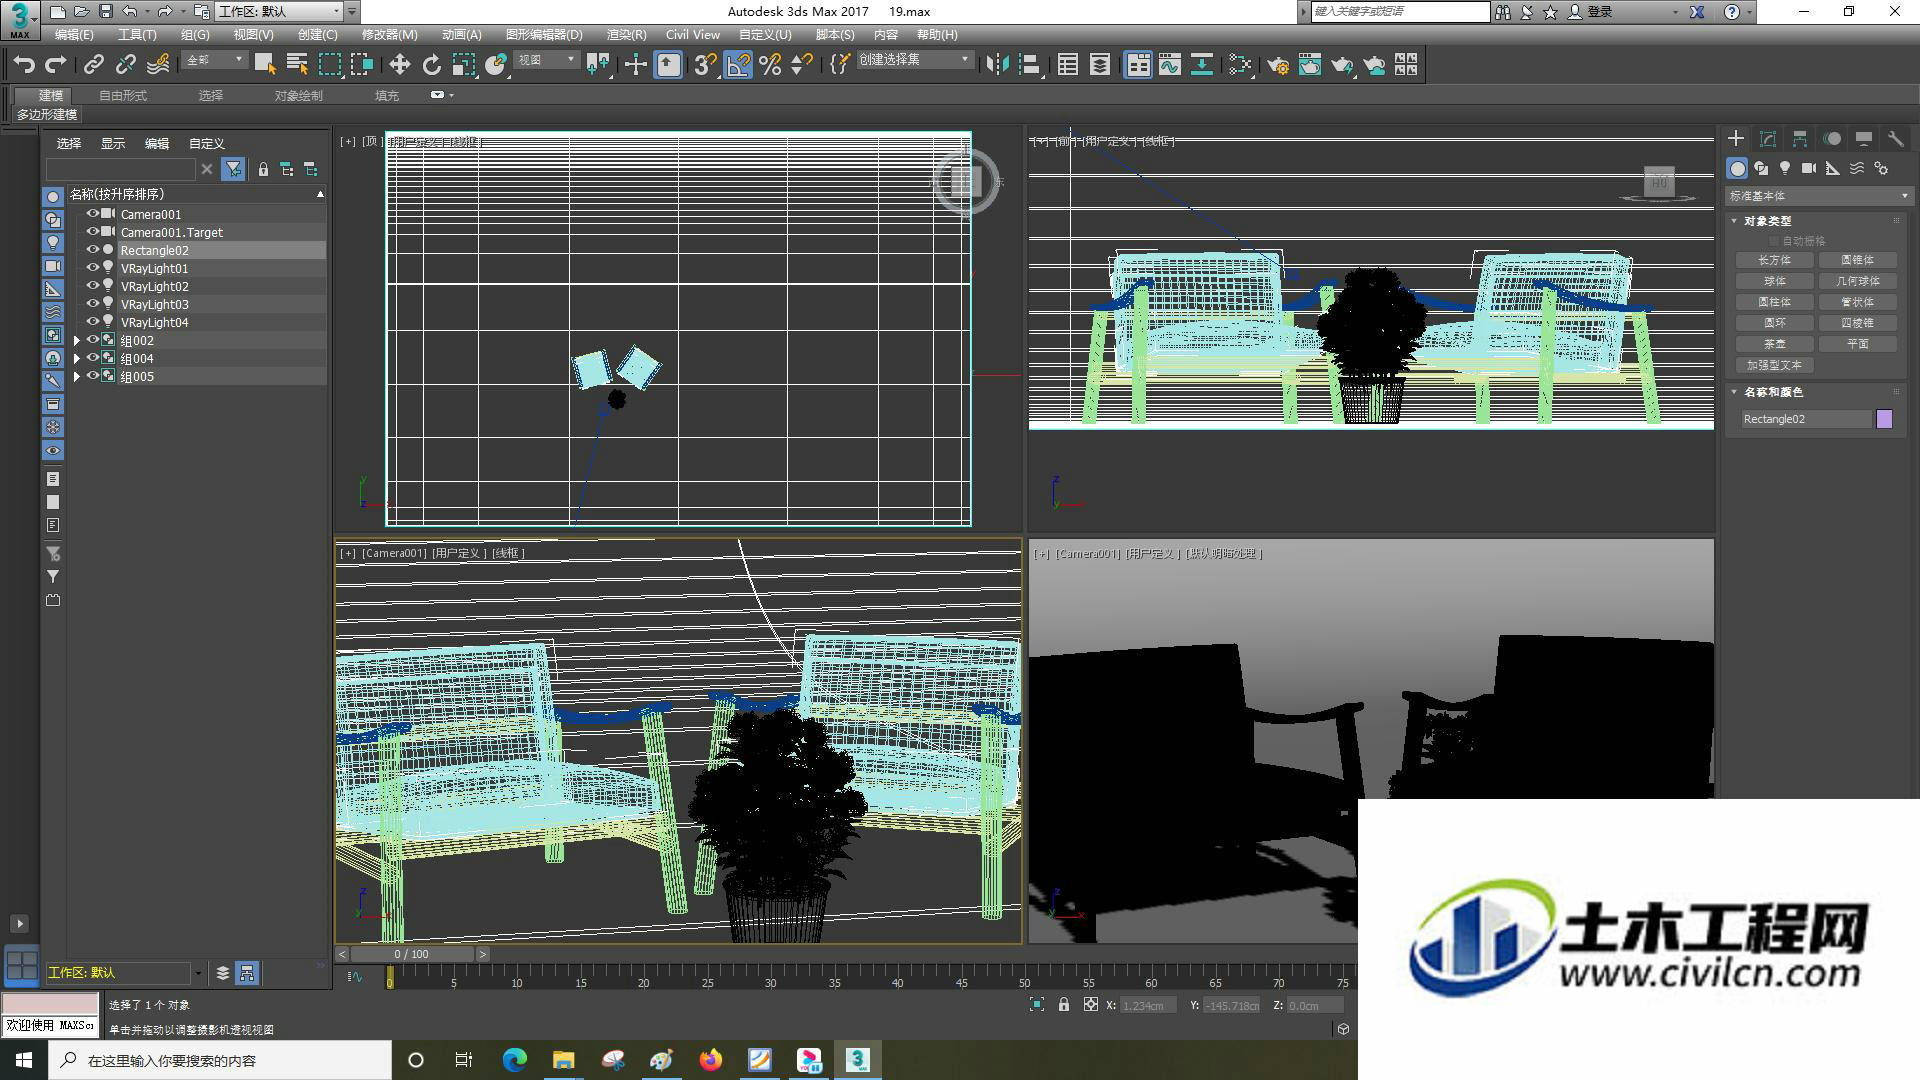Image resolution: width=1920 pixels, height=1080 pixels.
Task: Expand the 组002 group in scene explorer
Action: point(77,341)
